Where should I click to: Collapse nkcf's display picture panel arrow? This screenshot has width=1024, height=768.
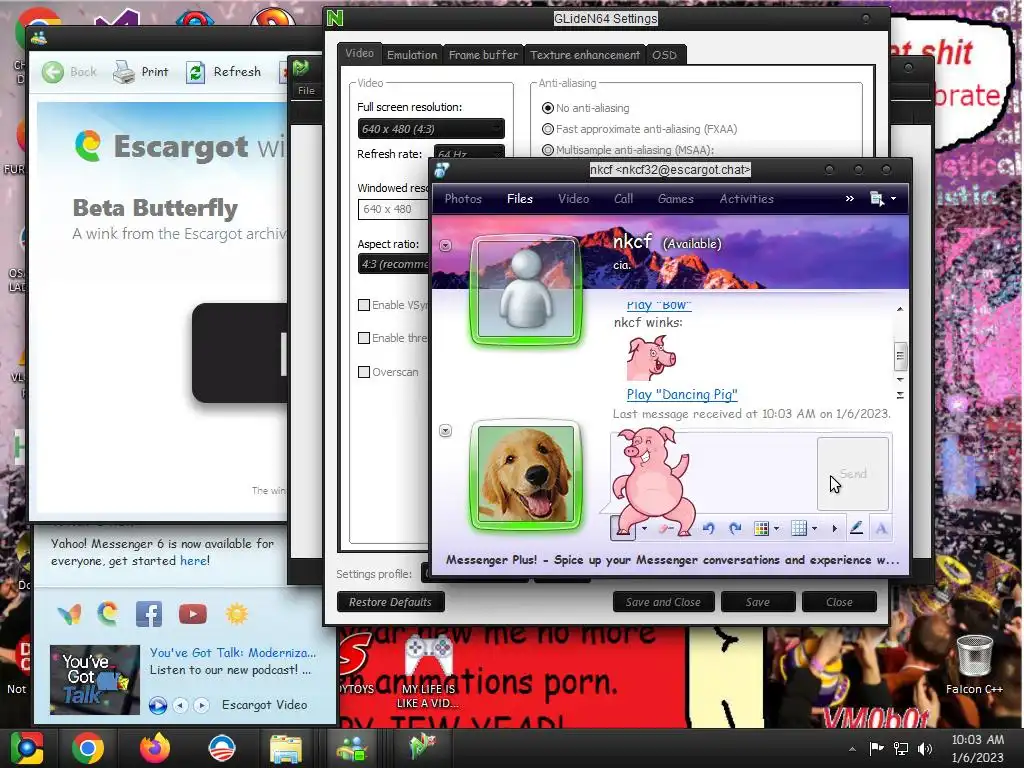[x=445, y=246]
